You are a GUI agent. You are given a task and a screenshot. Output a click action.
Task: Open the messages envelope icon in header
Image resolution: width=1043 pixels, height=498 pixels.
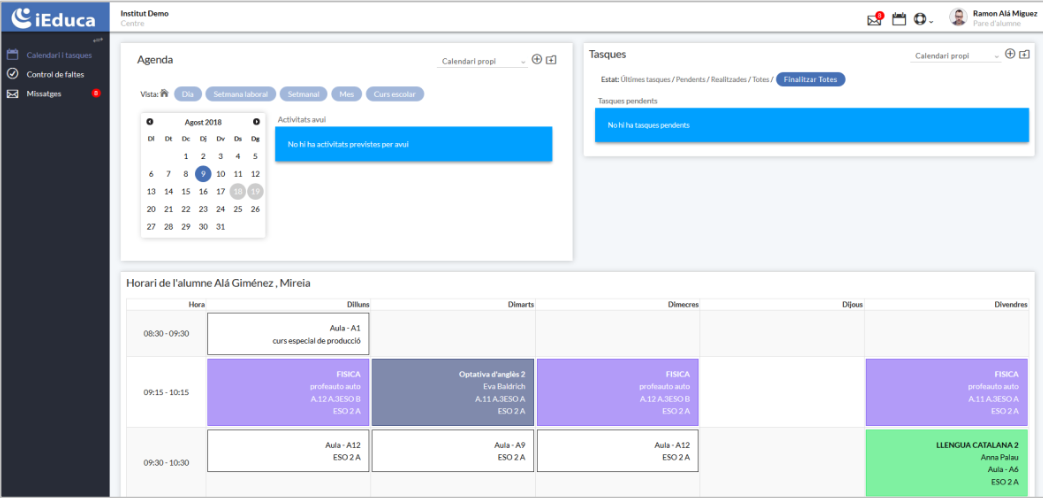874,19
